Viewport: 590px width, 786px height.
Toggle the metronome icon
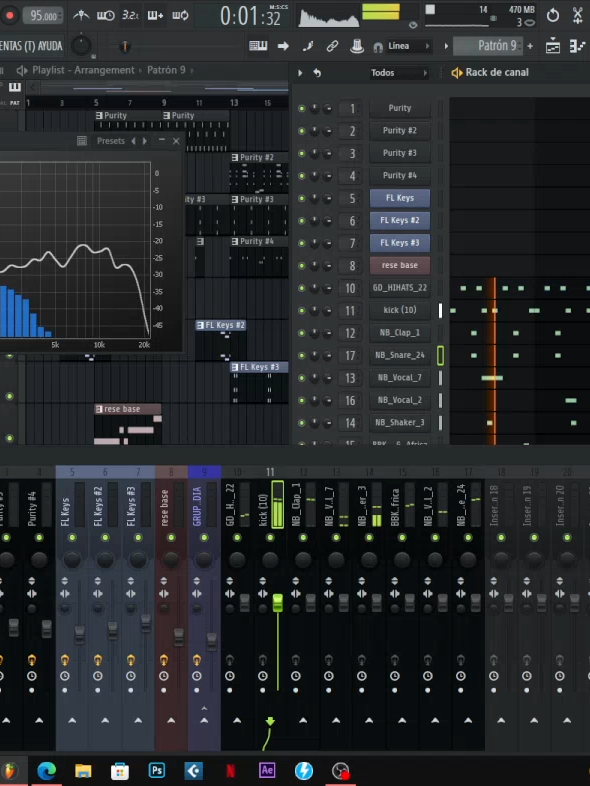(81, 16)
